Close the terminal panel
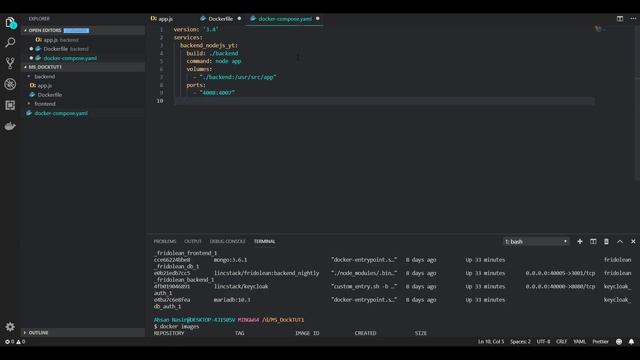 633,242
